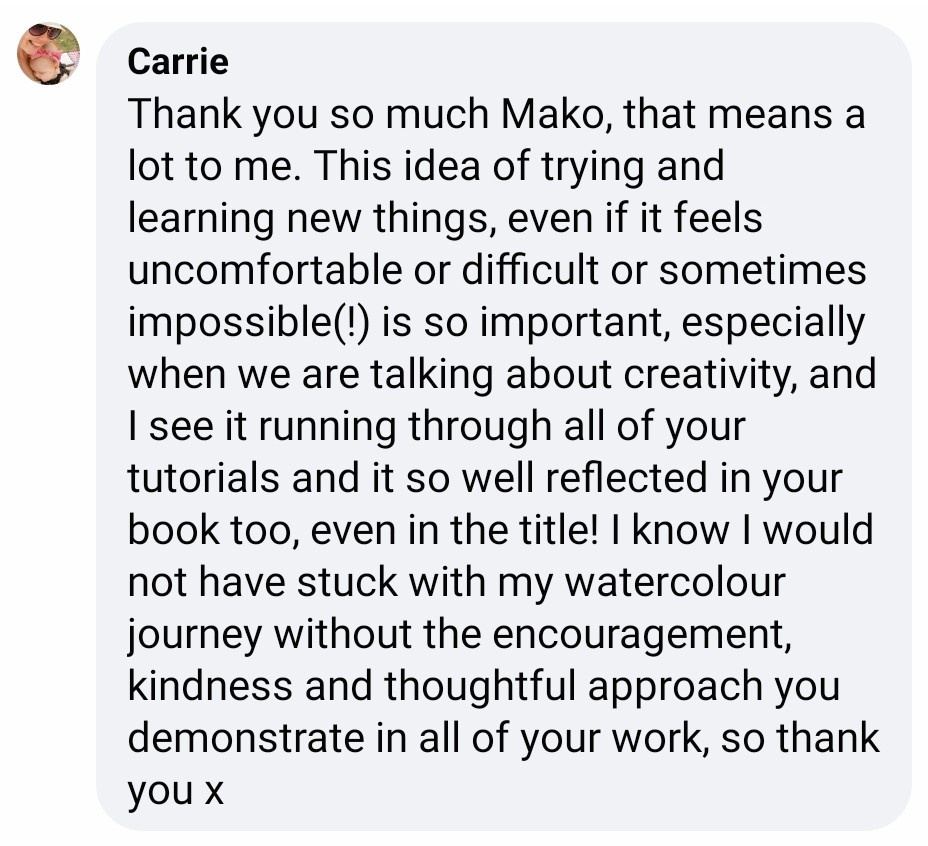The height and width of the screenshot is (846, 928).
Task: Click the word 'demonstrate' in the comment
Action: tap(246, 739)
